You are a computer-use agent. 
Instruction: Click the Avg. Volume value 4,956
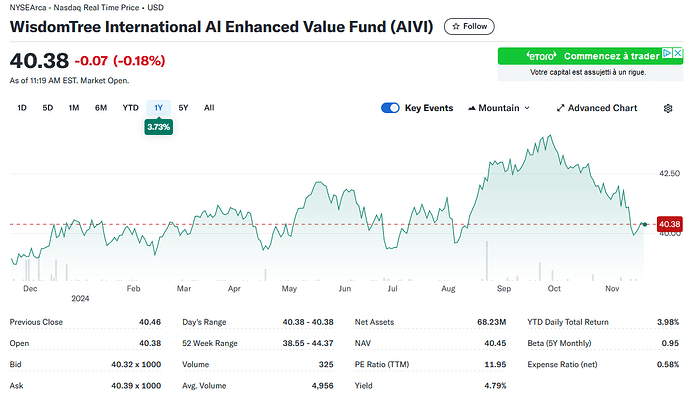tap(323, 386)
